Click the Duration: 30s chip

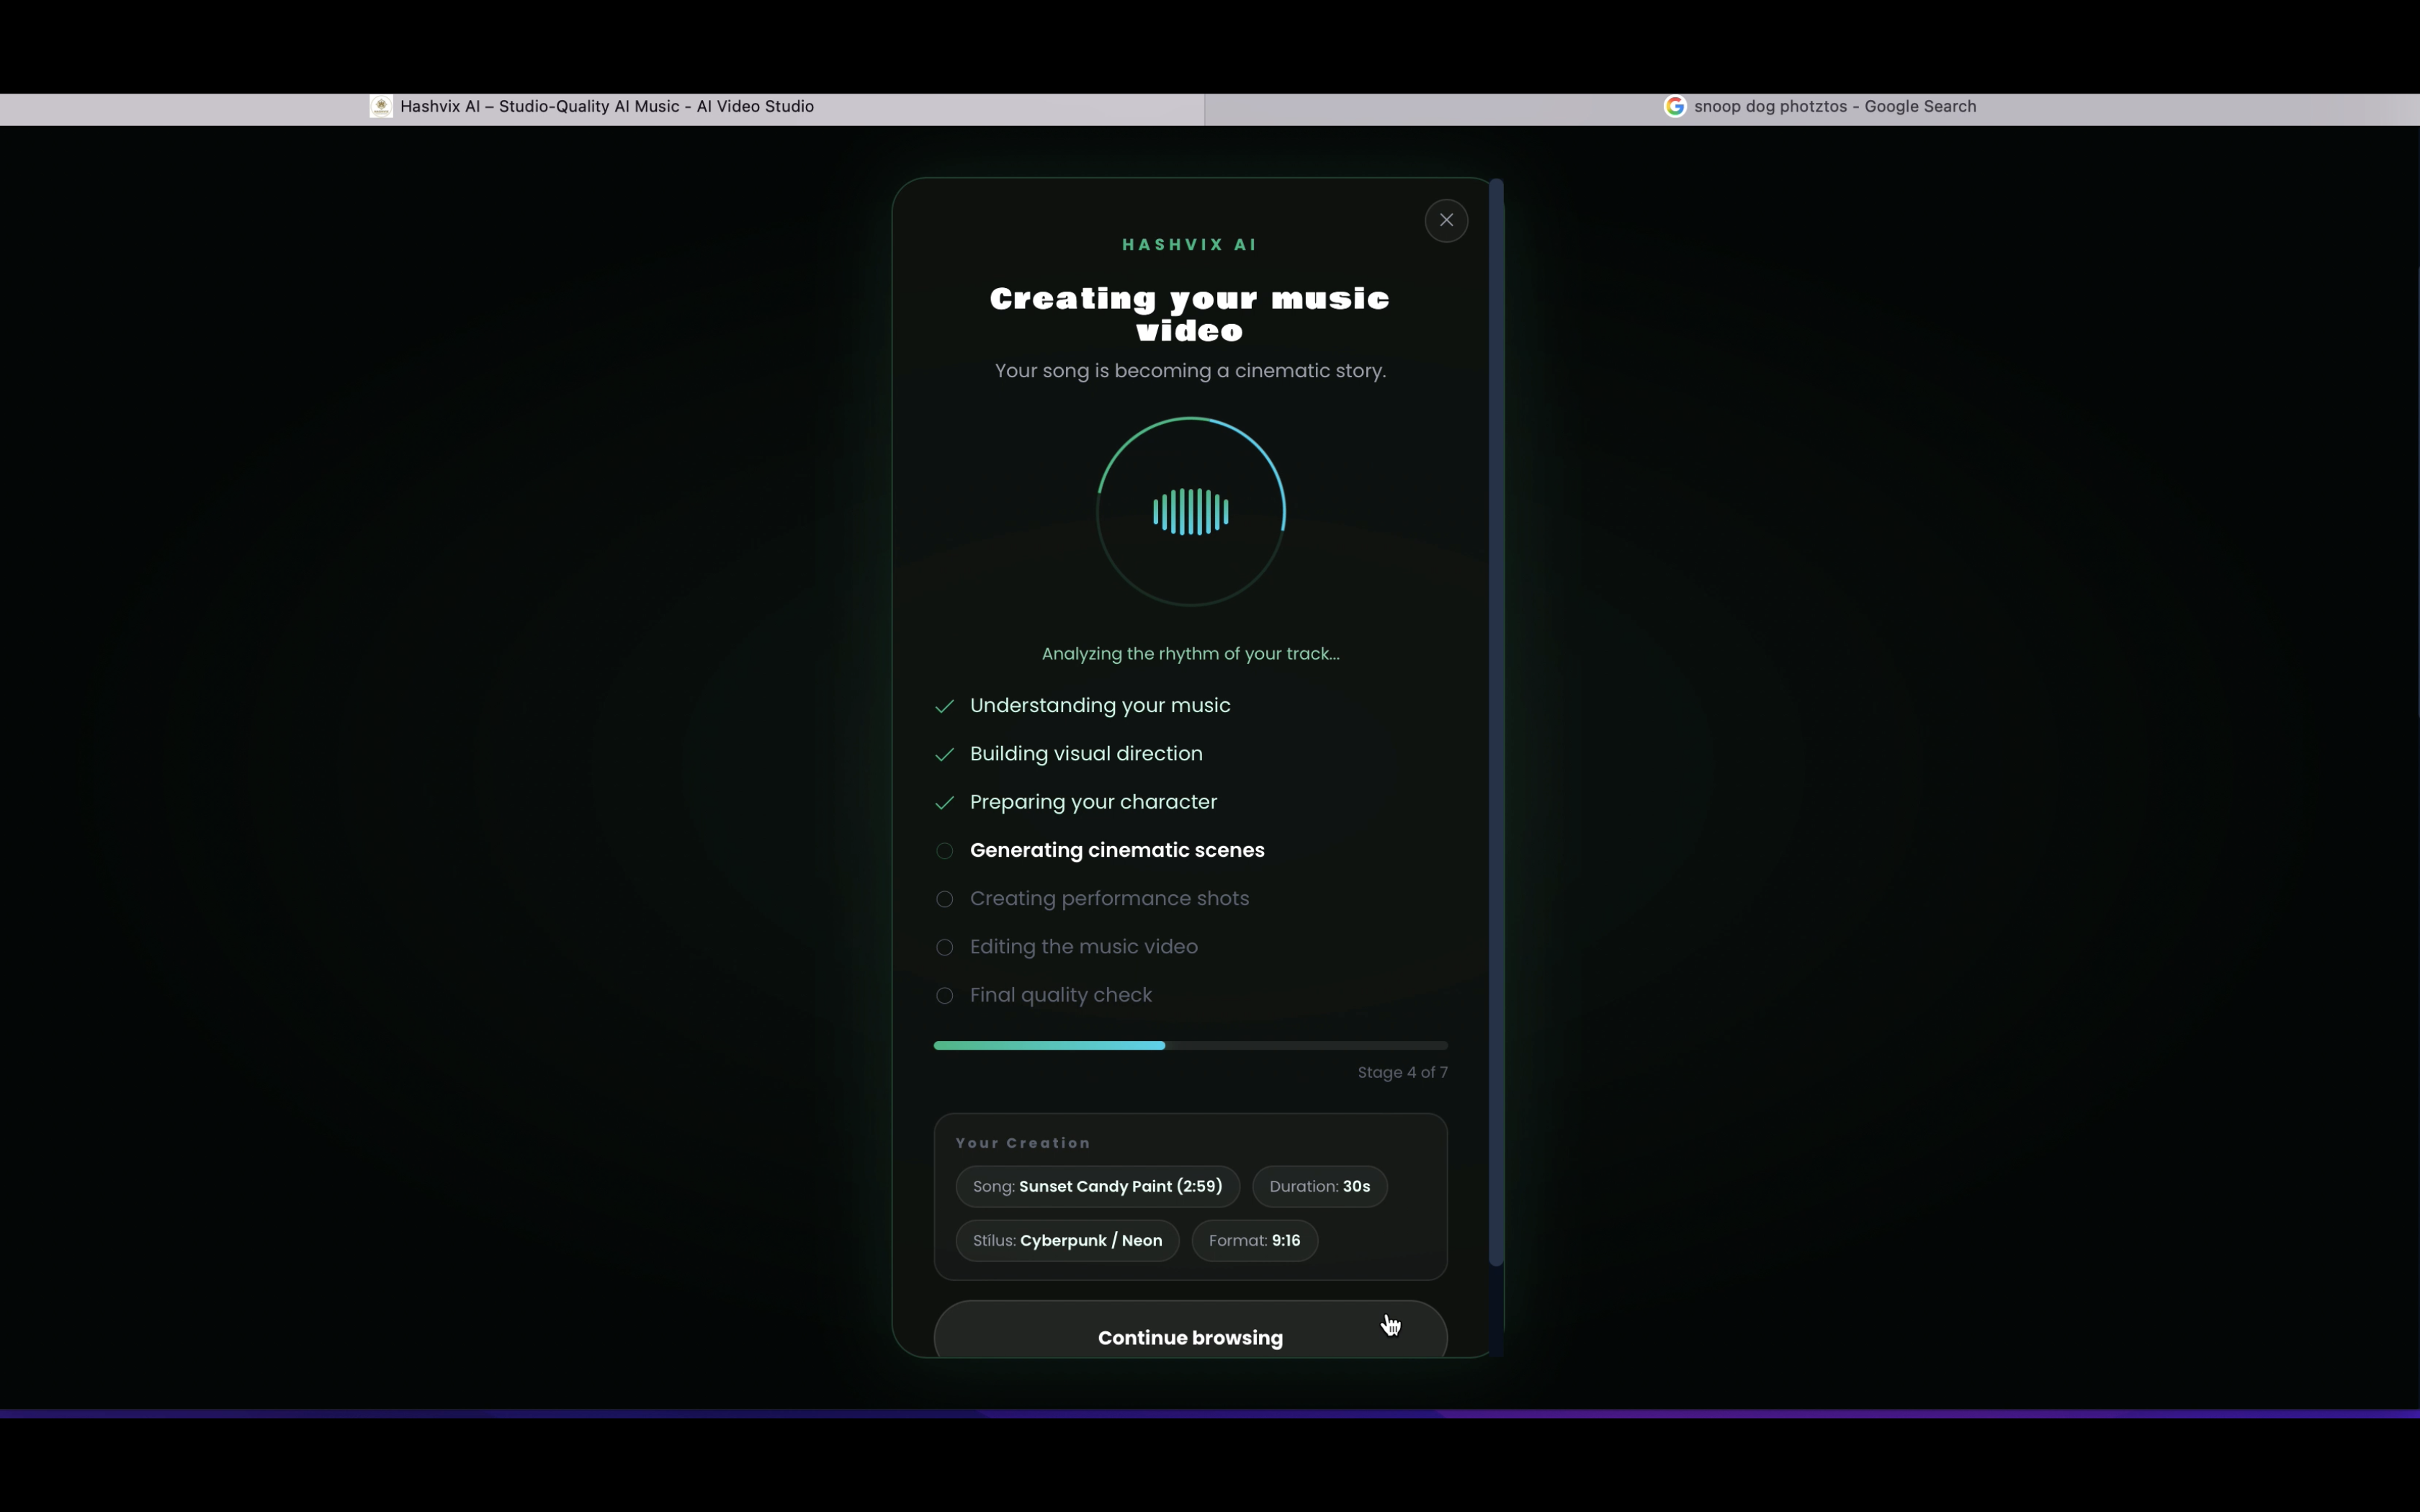(x=1319, y=1186)
